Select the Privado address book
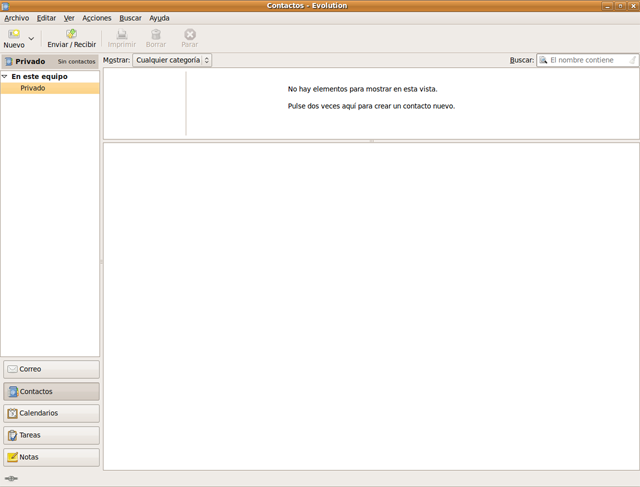Screen dimensions: 640x487 tap(32, 88)
